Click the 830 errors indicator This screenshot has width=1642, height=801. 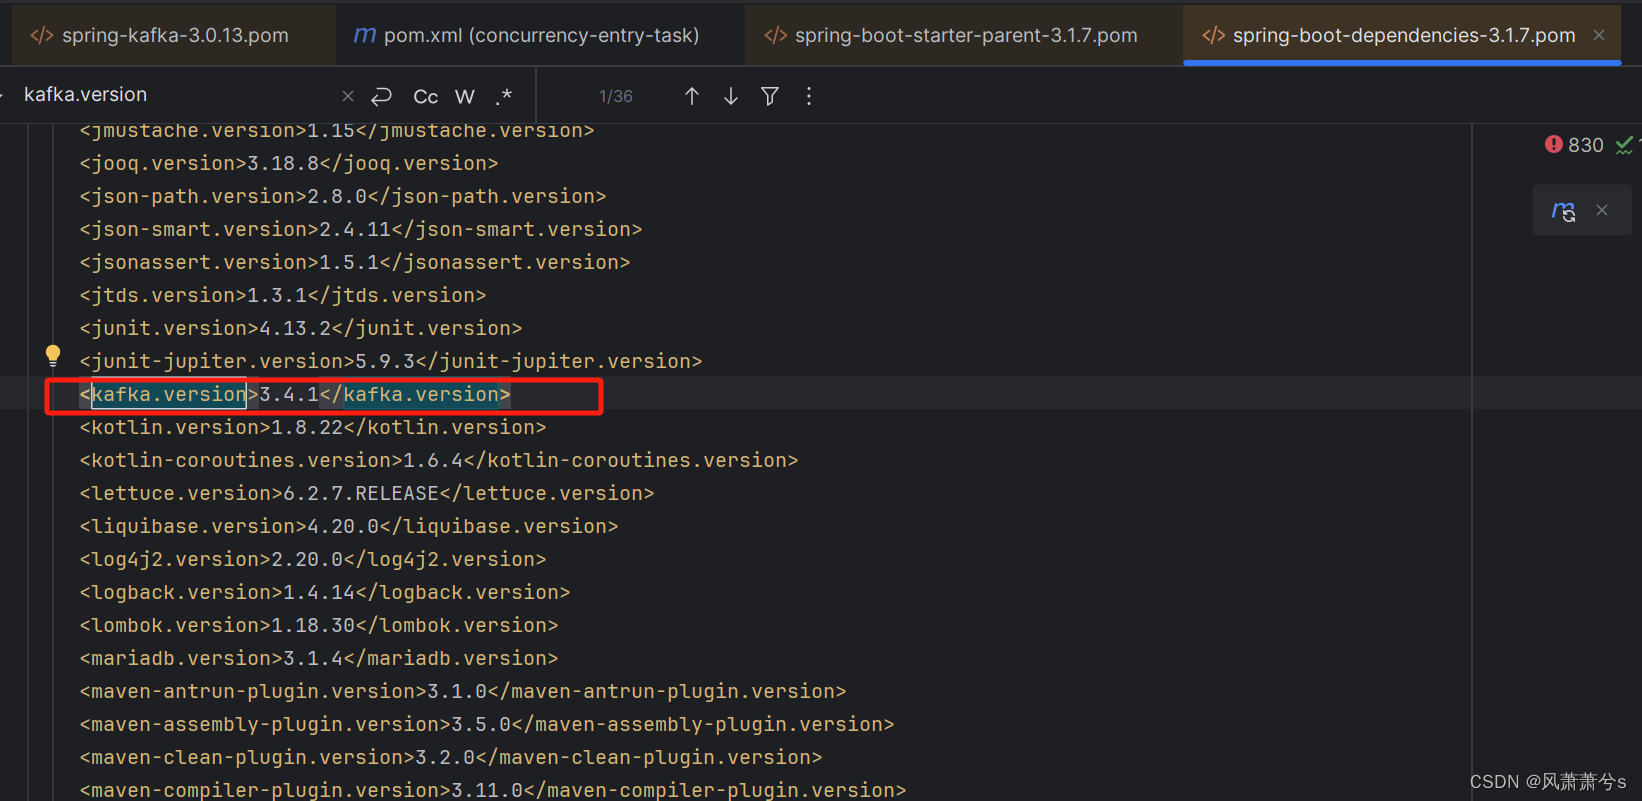point(1574,145)
